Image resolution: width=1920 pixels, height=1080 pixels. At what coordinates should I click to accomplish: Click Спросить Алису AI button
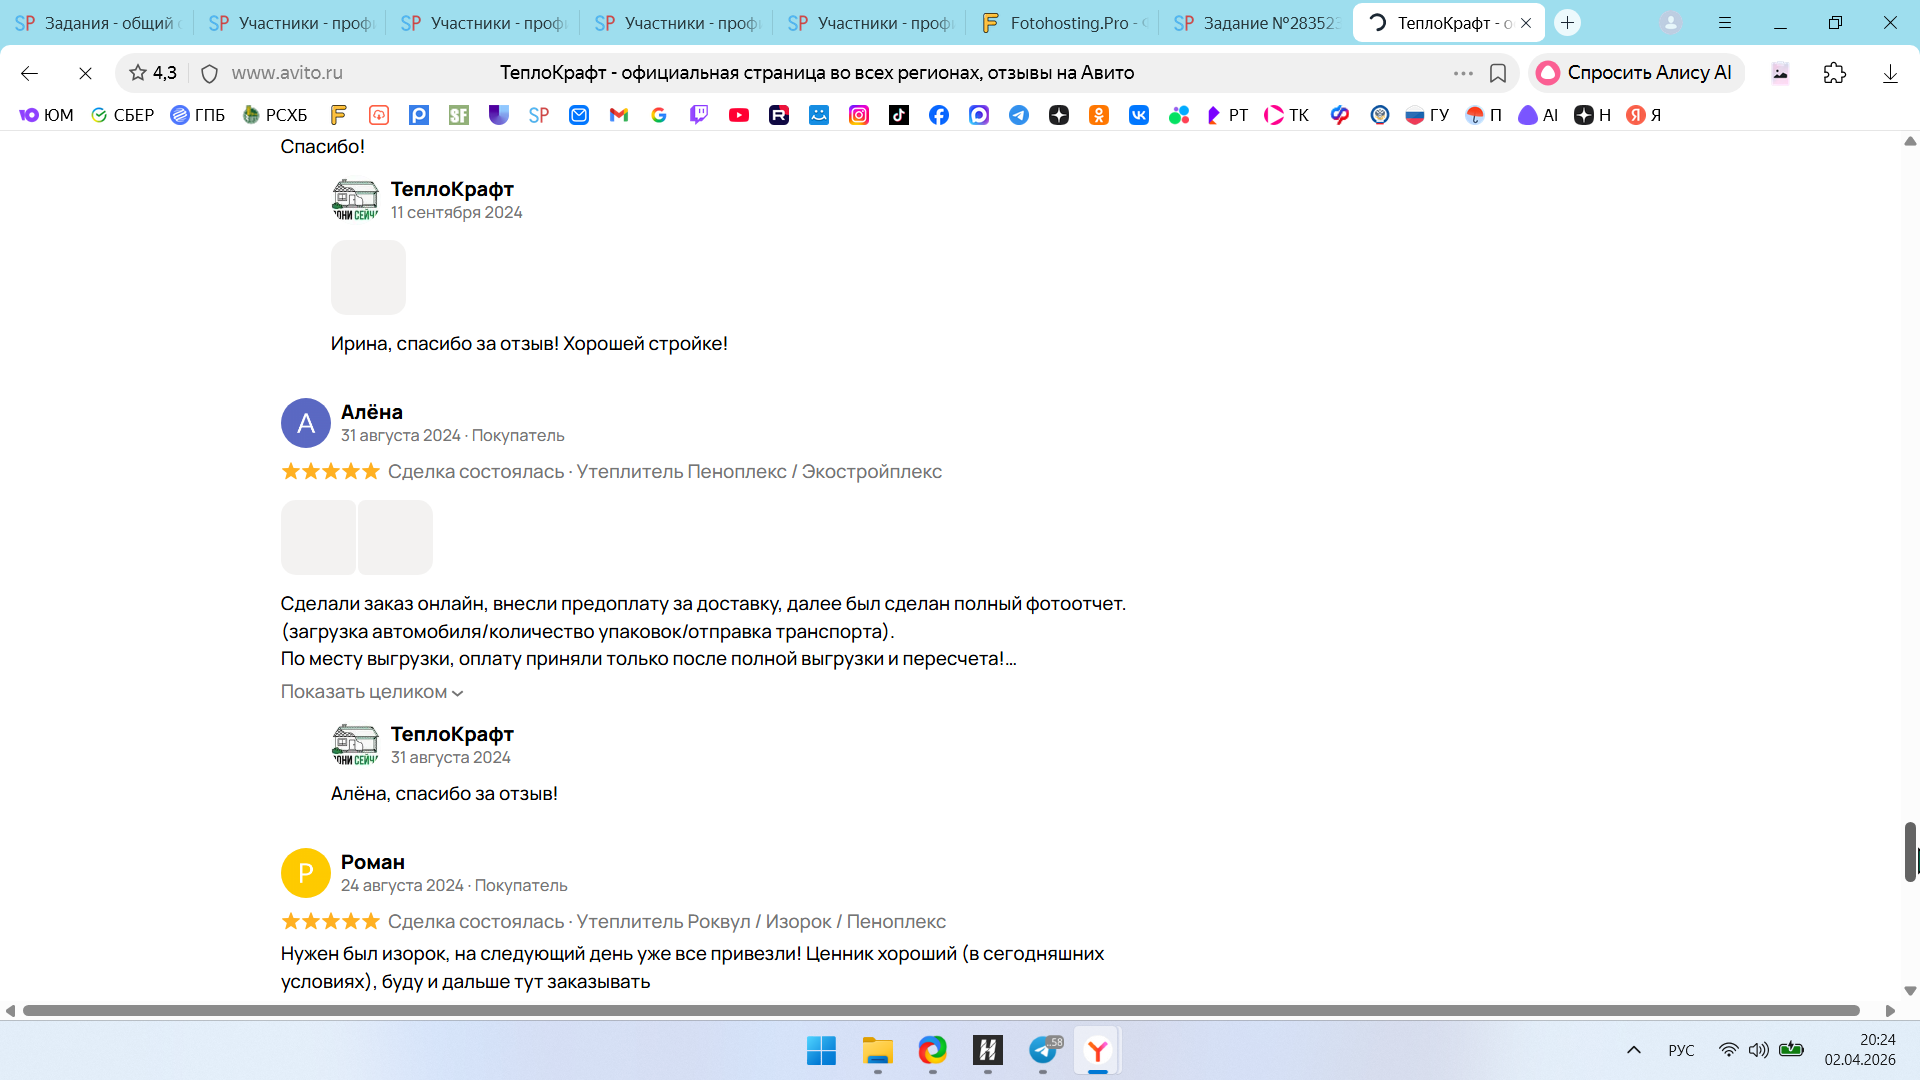tap(1636, 73)
